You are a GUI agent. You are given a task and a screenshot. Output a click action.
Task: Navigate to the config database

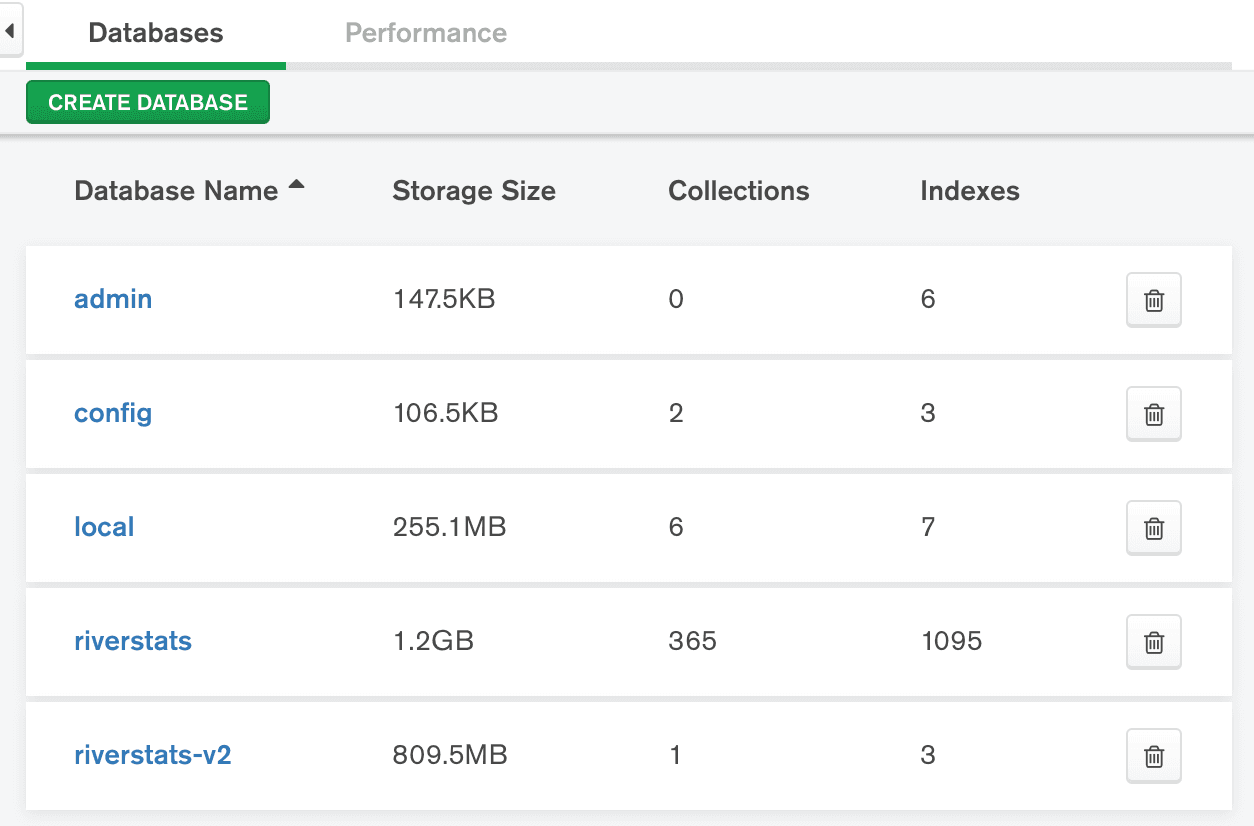click(x=112, y=413)
